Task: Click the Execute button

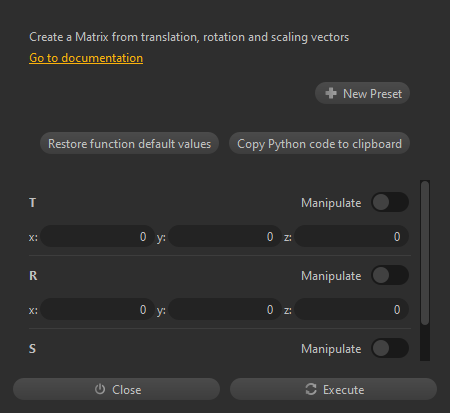Action: coord(333,389)
